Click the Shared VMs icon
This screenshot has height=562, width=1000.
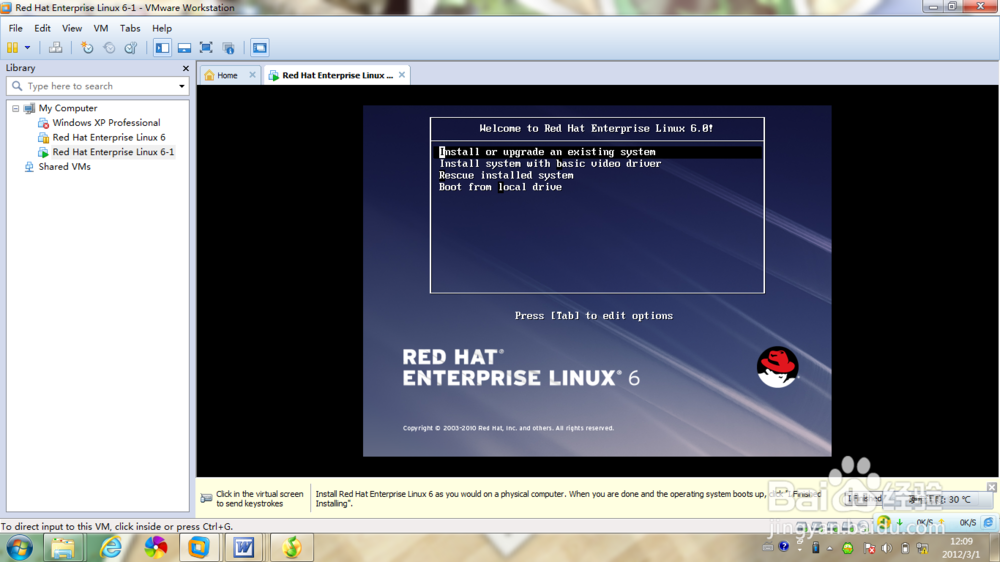pos(29,167)
